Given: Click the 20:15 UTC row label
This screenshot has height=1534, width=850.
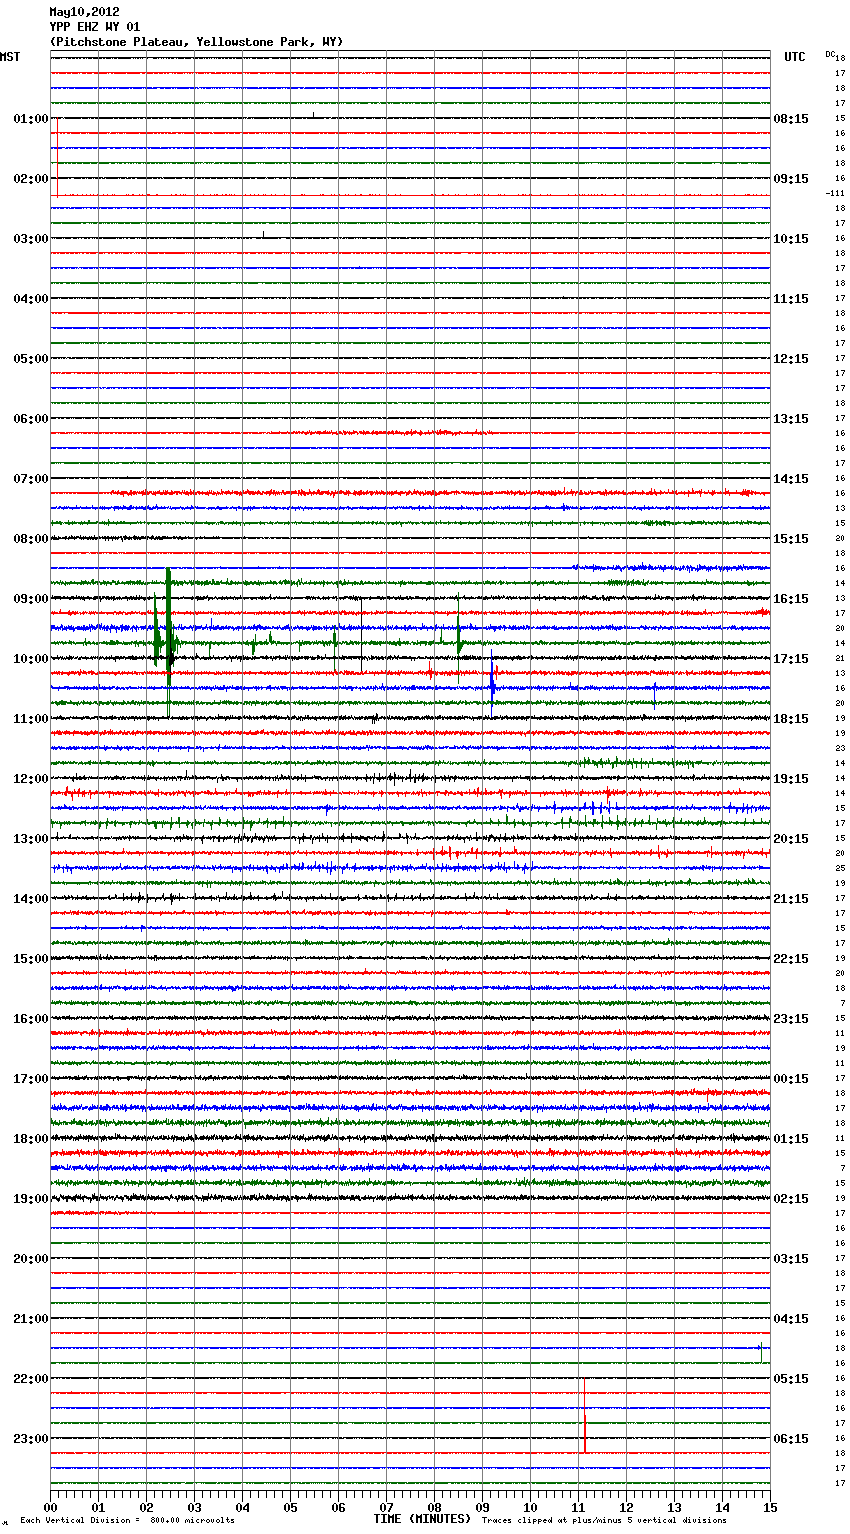Looking at the screenshot, I should [791, 839].
